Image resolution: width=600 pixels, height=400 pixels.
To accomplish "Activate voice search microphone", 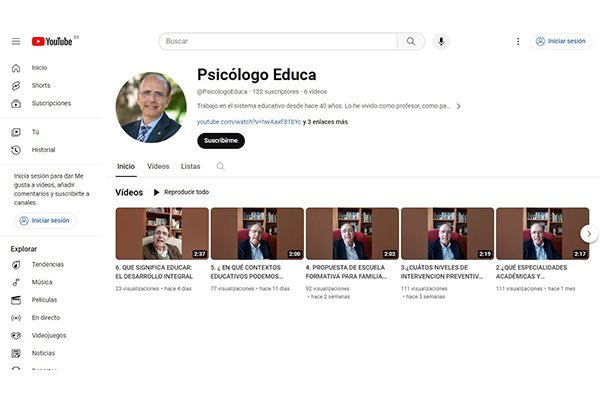I will pos(441,41).
